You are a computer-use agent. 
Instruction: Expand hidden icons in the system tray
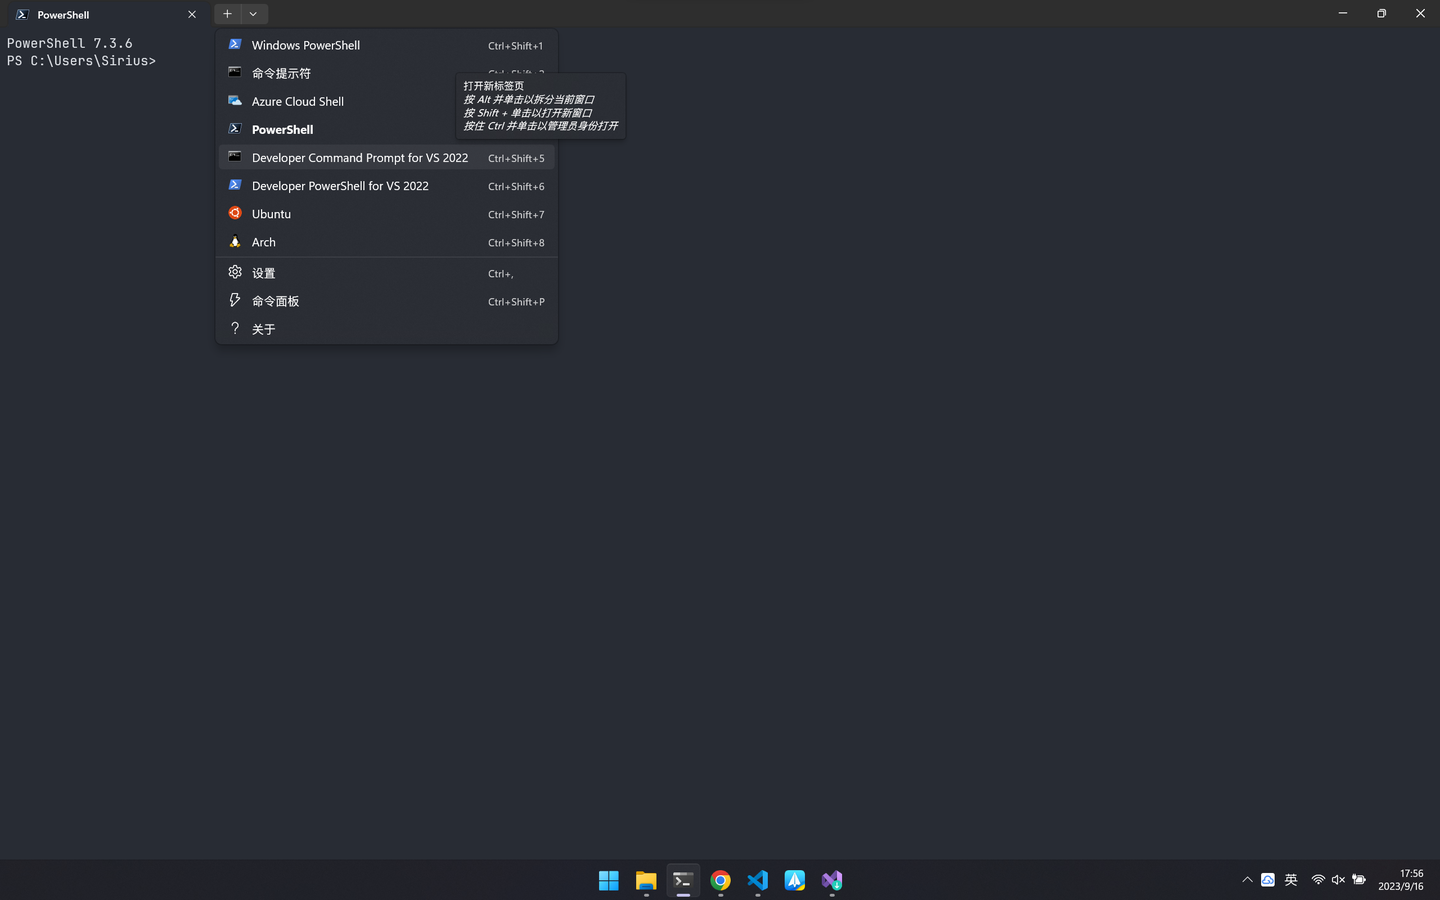[1247, 880]
